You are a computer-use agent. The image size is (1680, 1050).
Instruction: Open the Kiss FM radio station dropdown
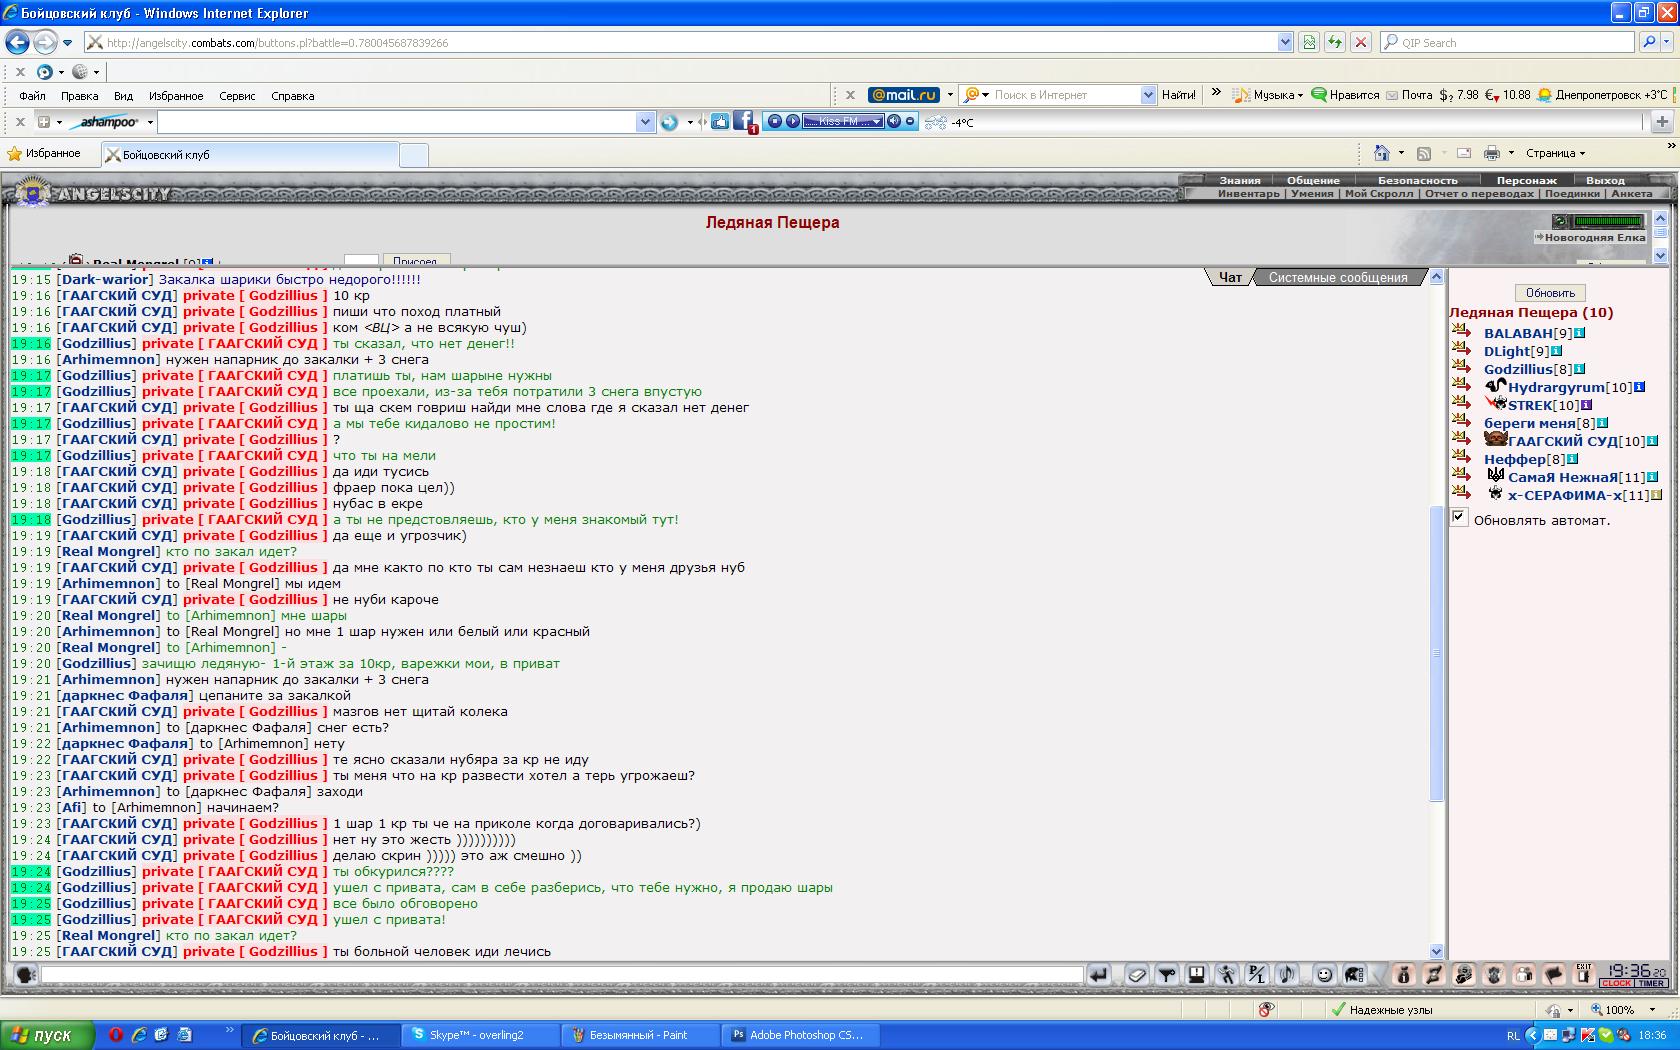(877, 122)
